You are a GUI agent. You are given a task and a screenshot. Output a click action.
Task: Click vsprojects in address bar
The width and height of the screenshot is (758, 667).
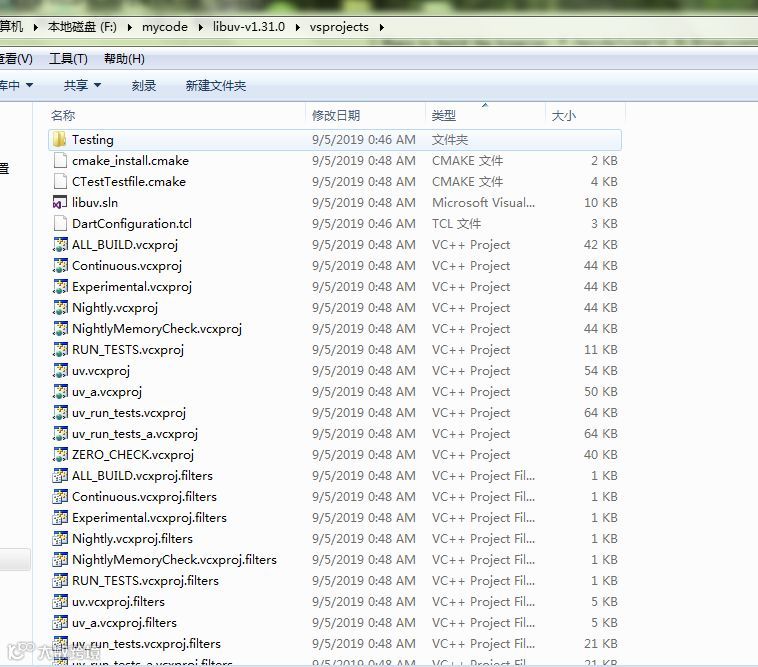pyautogui.click(x=339, y=27)
